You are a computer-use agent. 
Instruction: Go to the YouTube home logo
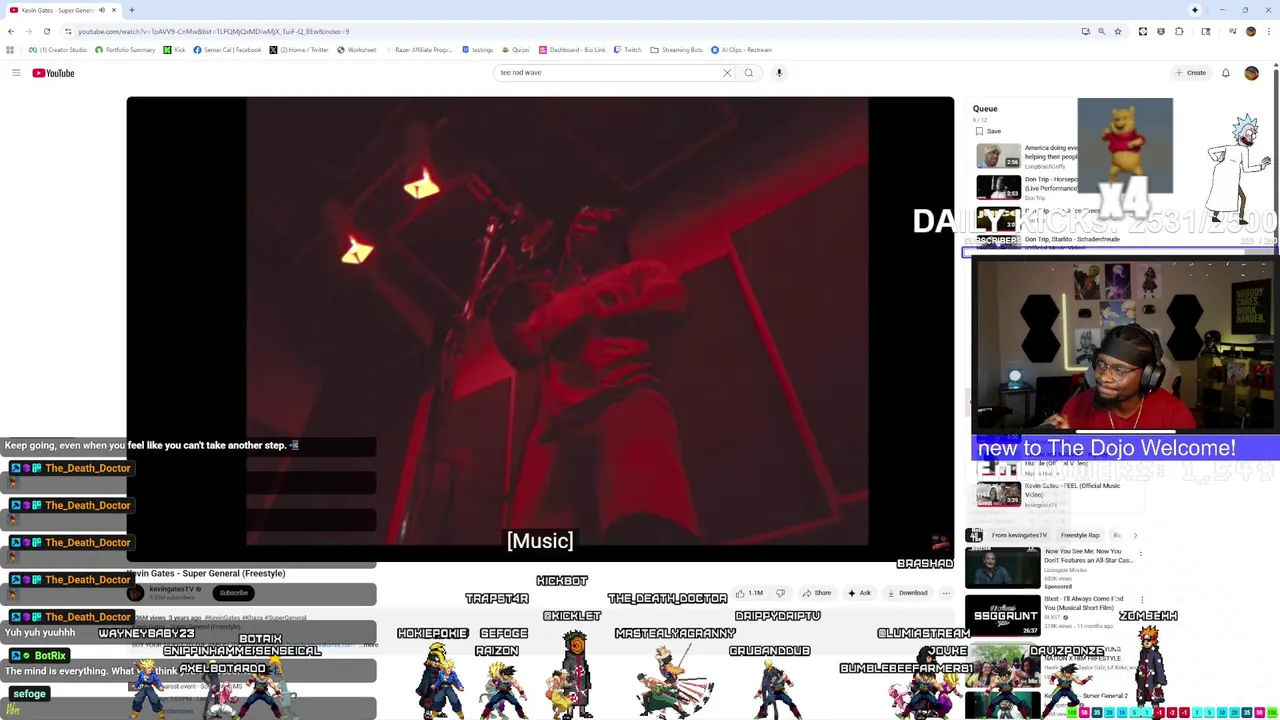click(x=53, y=73)
